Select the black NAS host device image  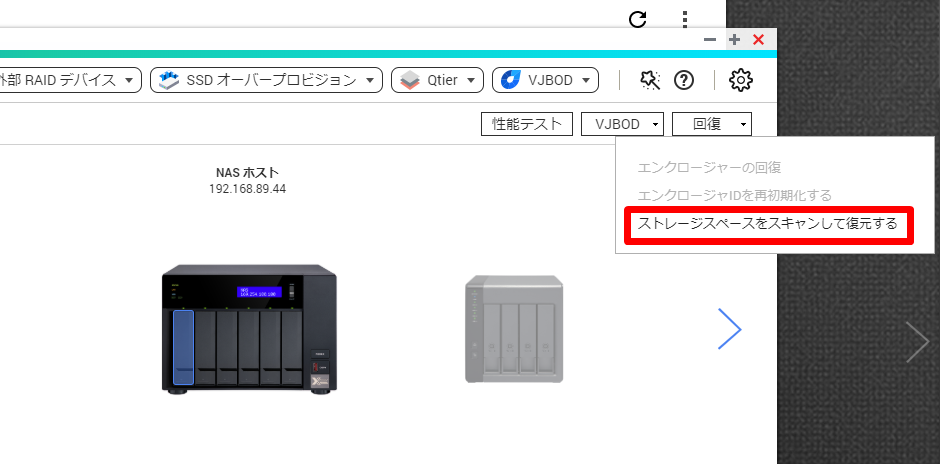coord(247,328)
